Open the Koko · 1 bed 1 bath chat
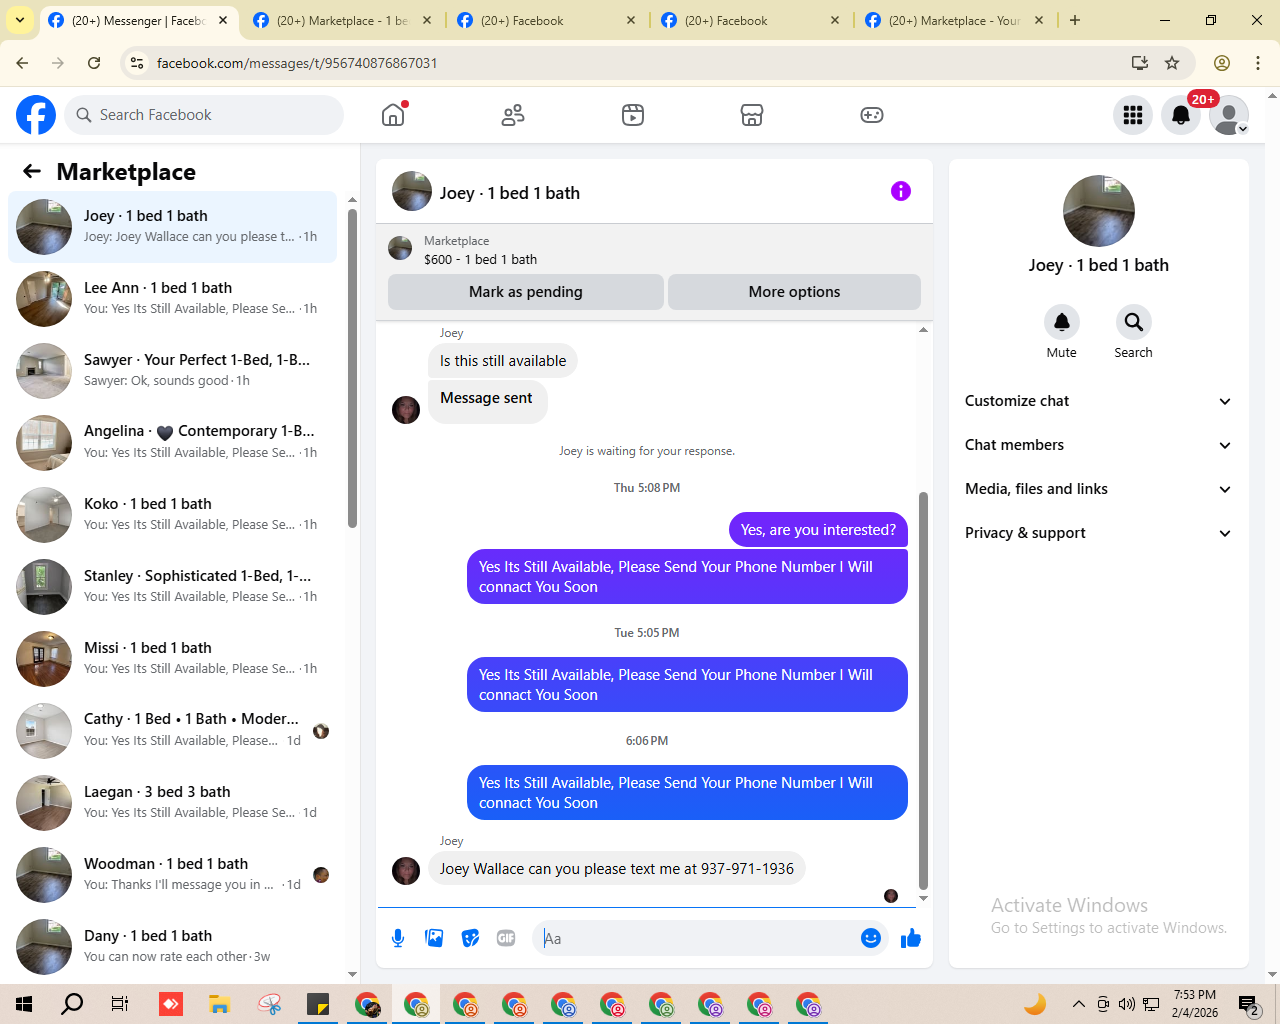Viewport: 1280px width, 1024px height. coord(173,515)
